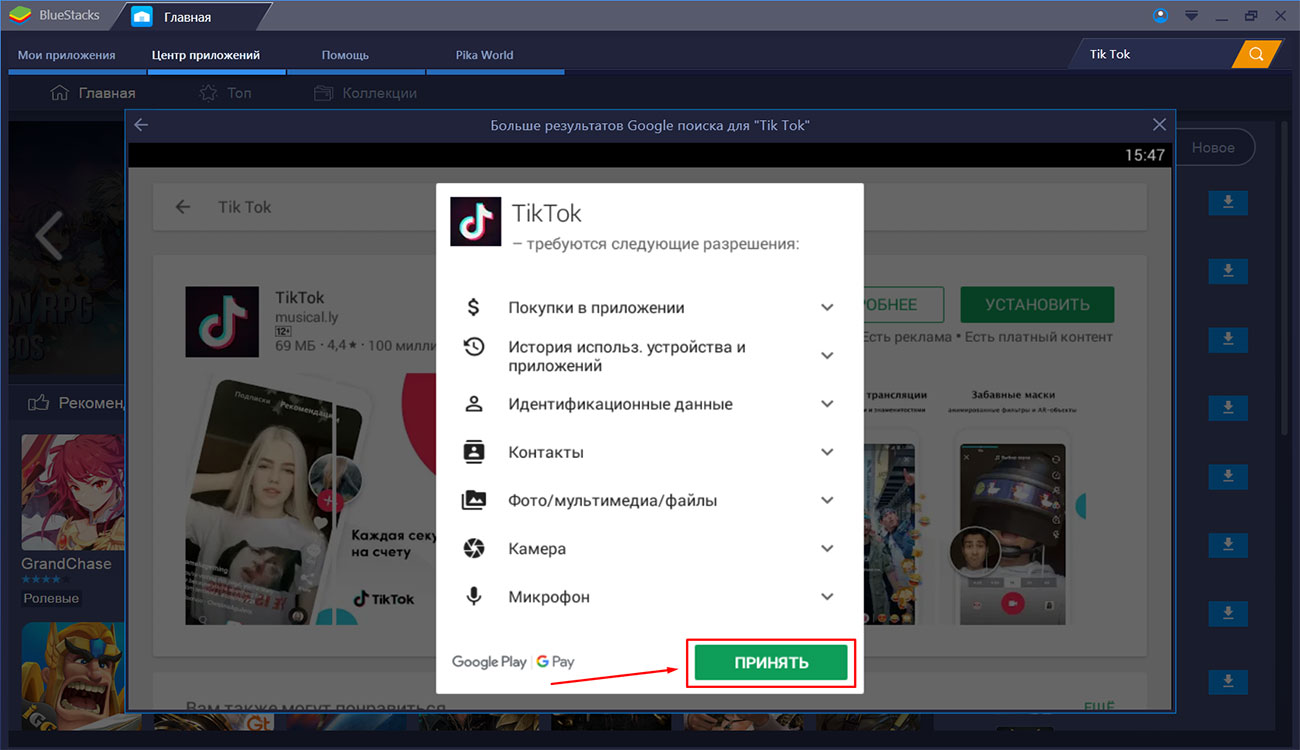This screenshot has height=750, width=1300.
Task: Click the dollar sign purchases icon
Action: pos(474,307)
